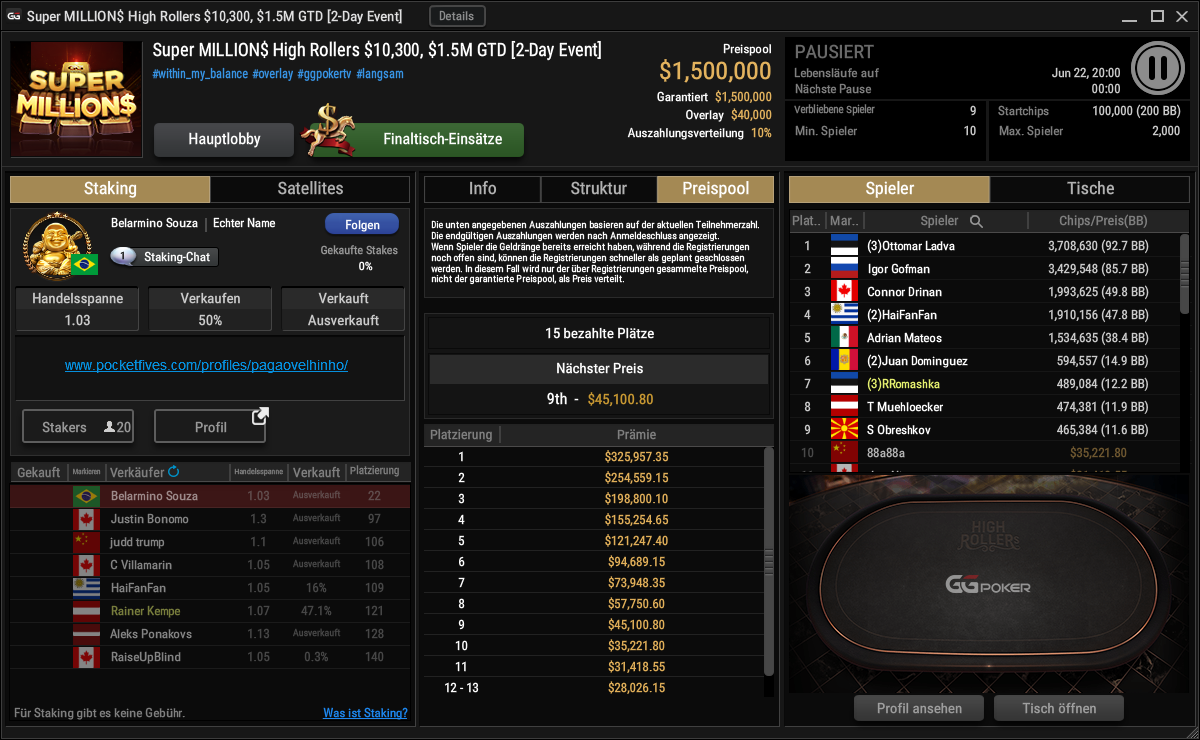Click the Was ist Staking? link
This screenshot has width=1200, height=740.
coord(365,713)
